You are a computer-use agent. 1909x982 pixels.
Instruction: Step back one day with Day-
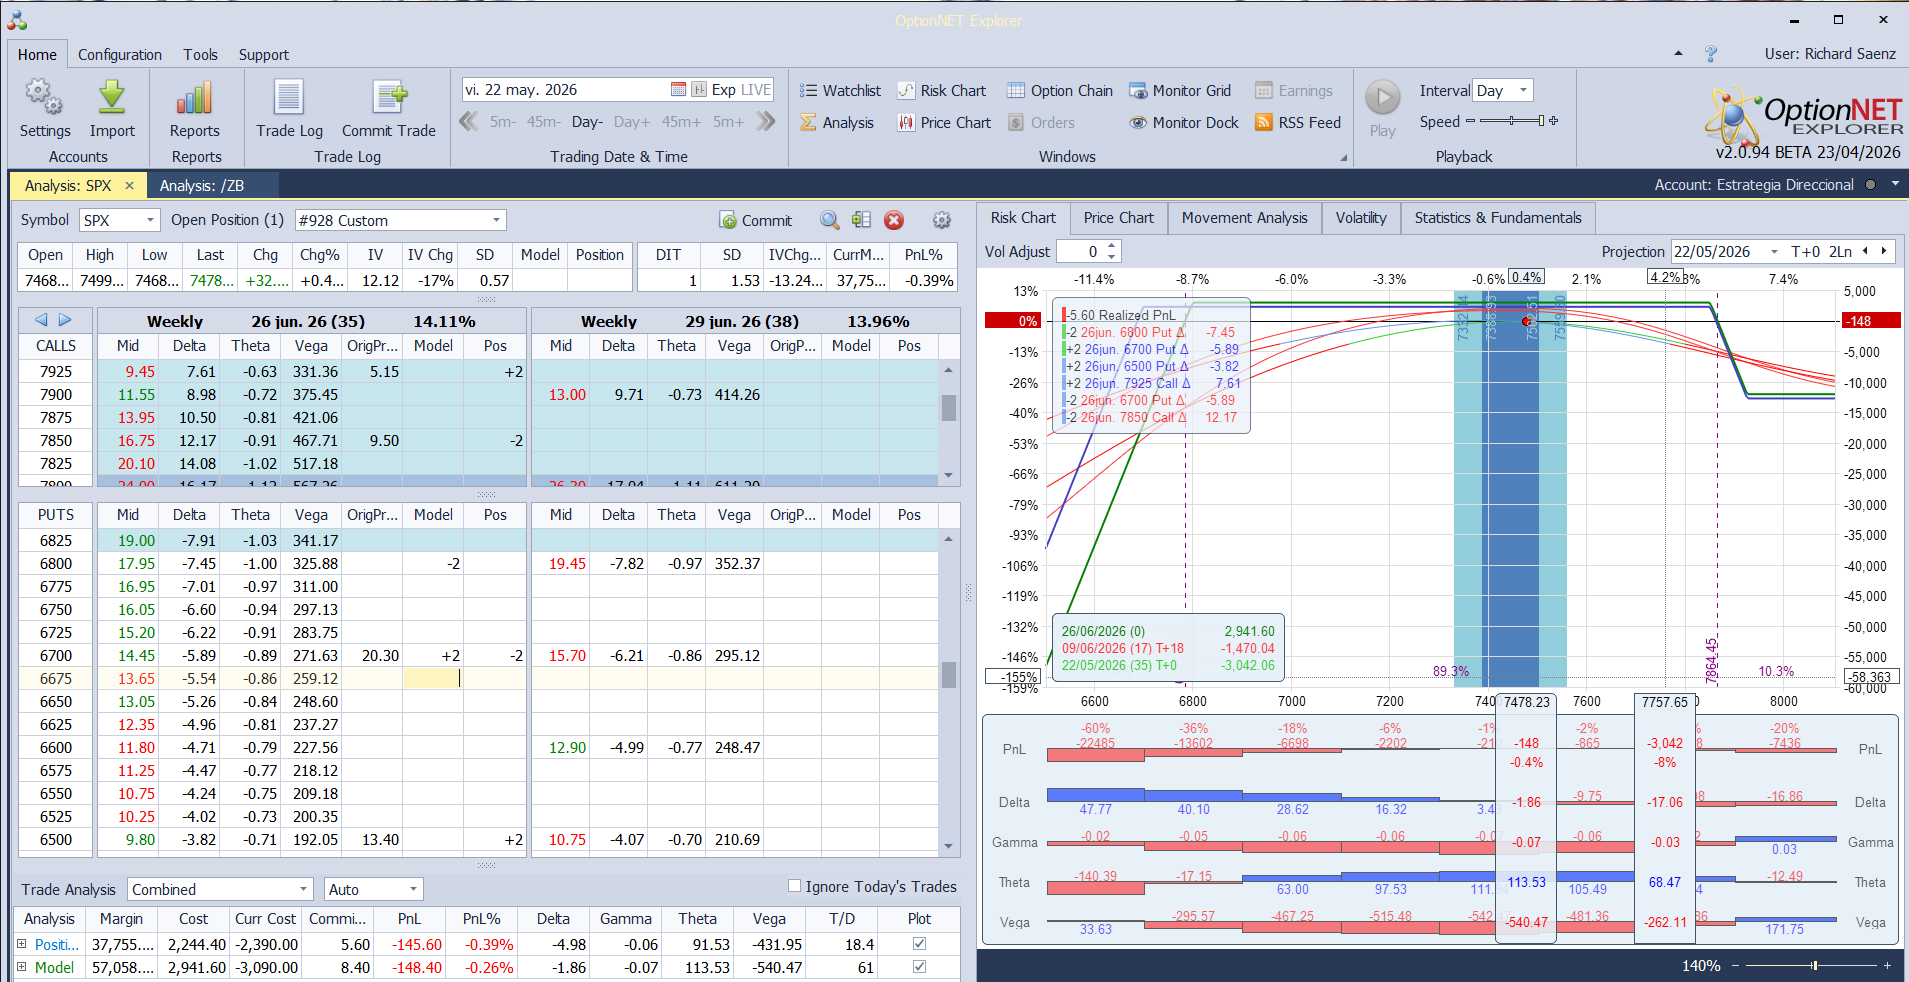[x=587, y=122]
